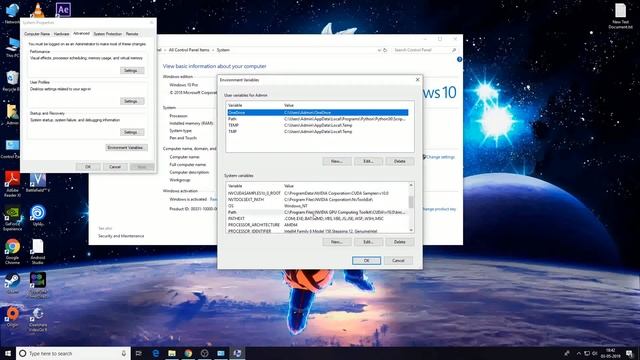This screenshot has height=360, width=640.
Task: Open the GeForce Experience desktop shortcut
Action: point(12,218)
